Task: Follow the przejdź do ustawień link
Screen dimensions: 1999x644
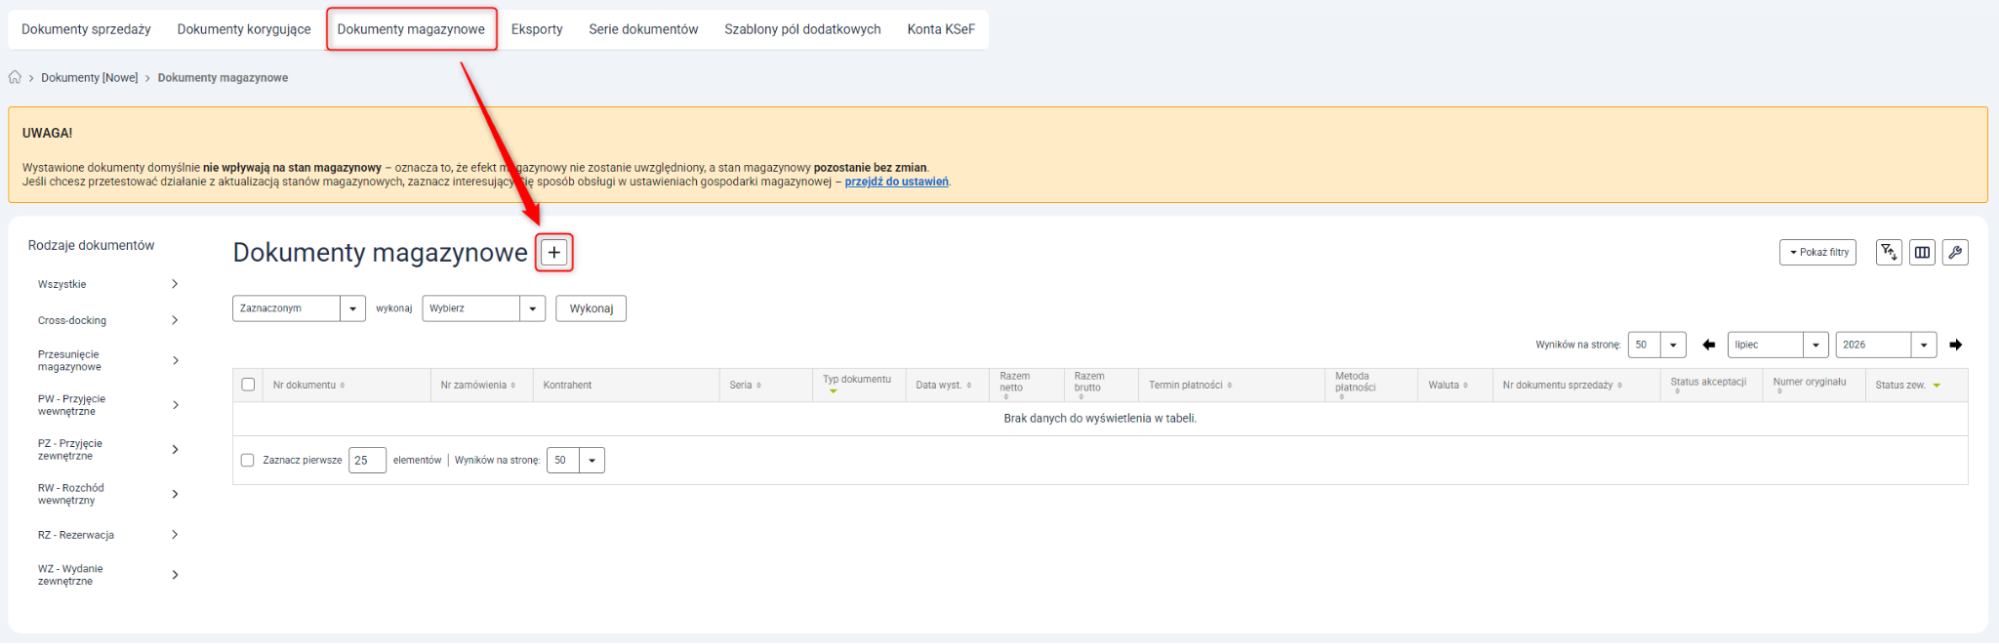Action: click(x=896, y=182)
